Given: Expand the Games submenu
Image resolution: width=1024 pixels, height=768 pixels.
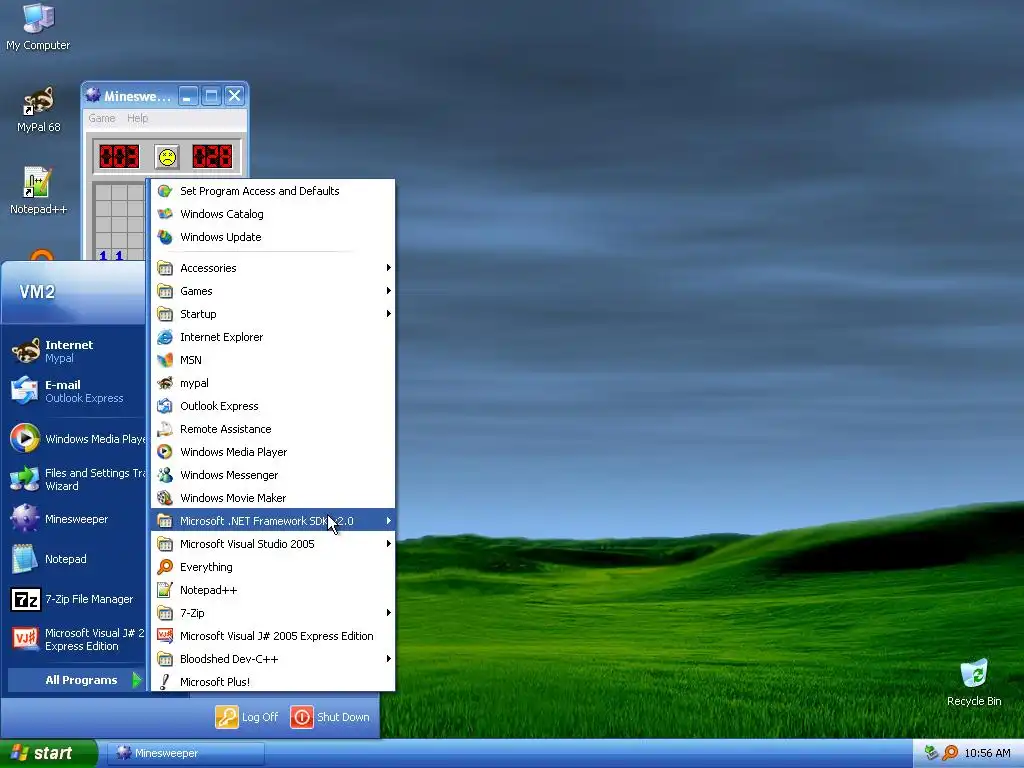Looking at the screenshot, I should (273, 291).
